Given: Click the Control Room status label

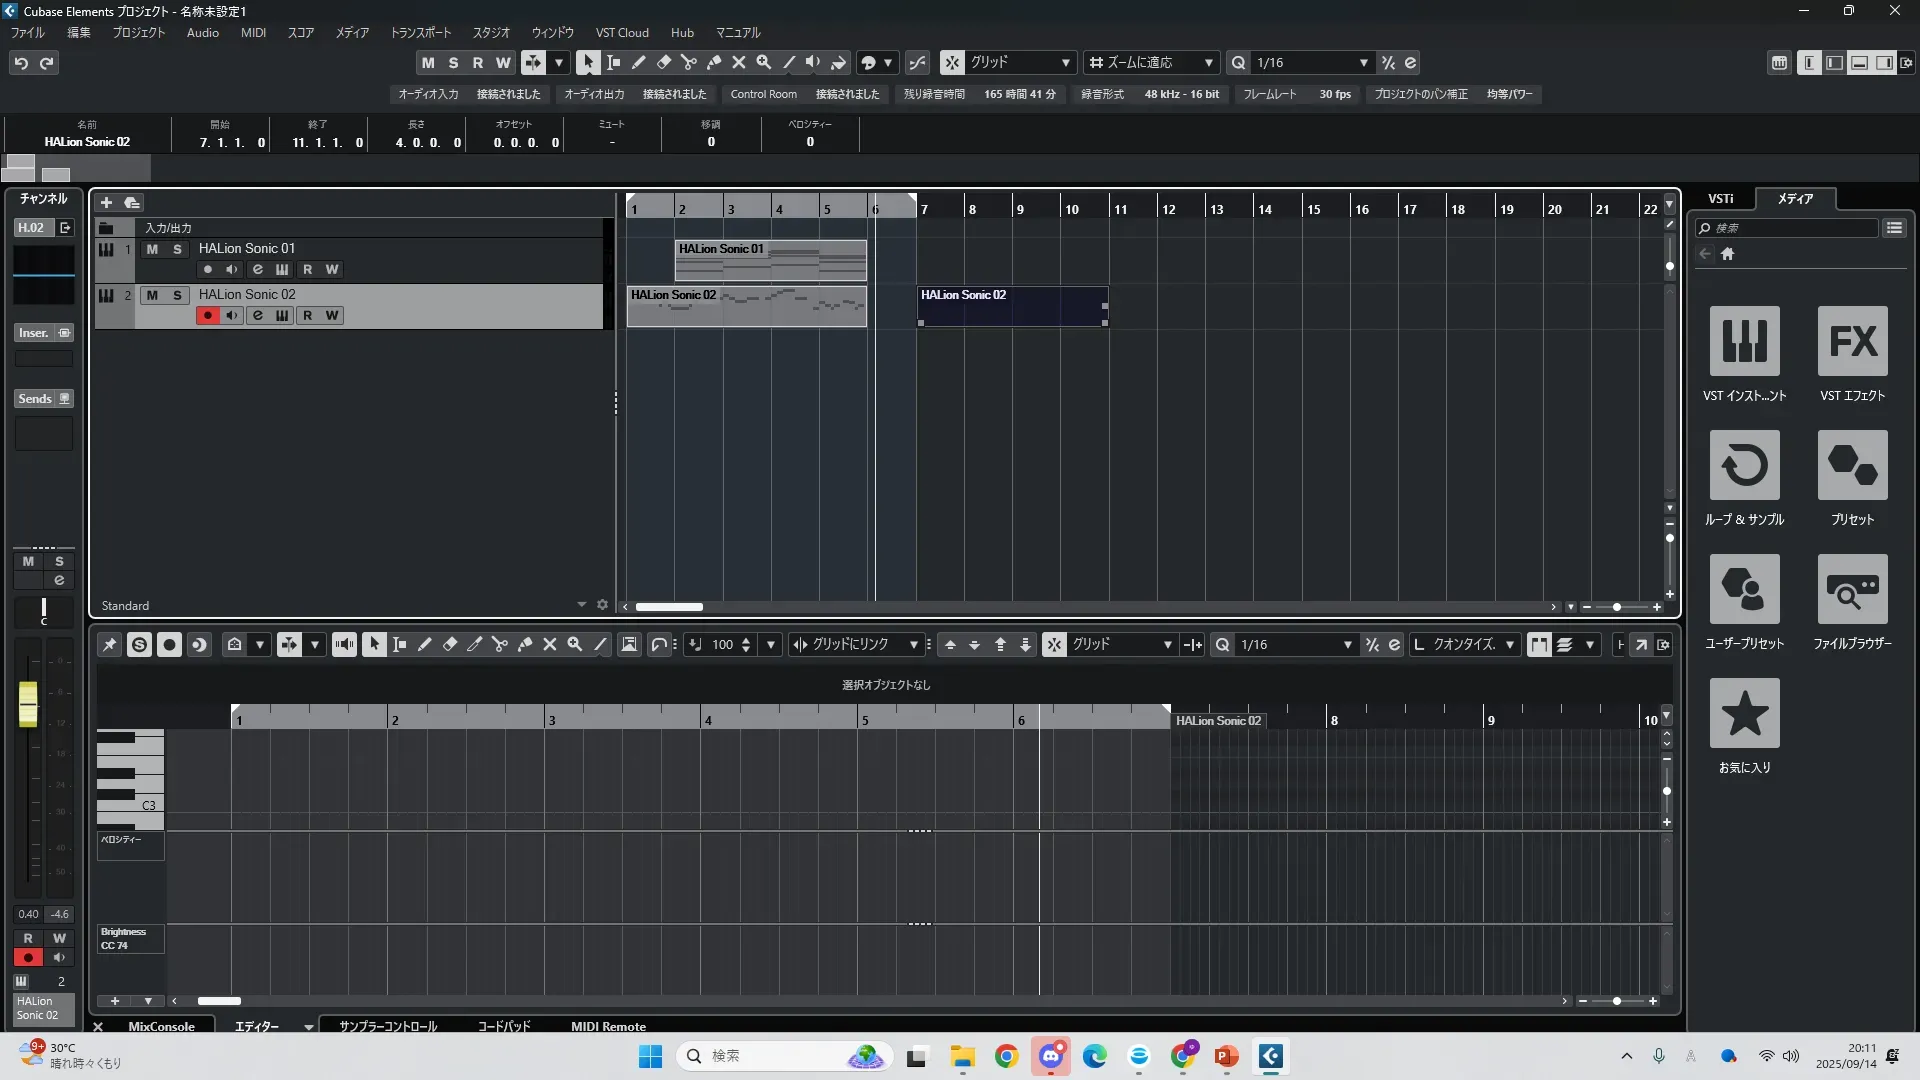Looking at the screenshot, I should point(763,94).
